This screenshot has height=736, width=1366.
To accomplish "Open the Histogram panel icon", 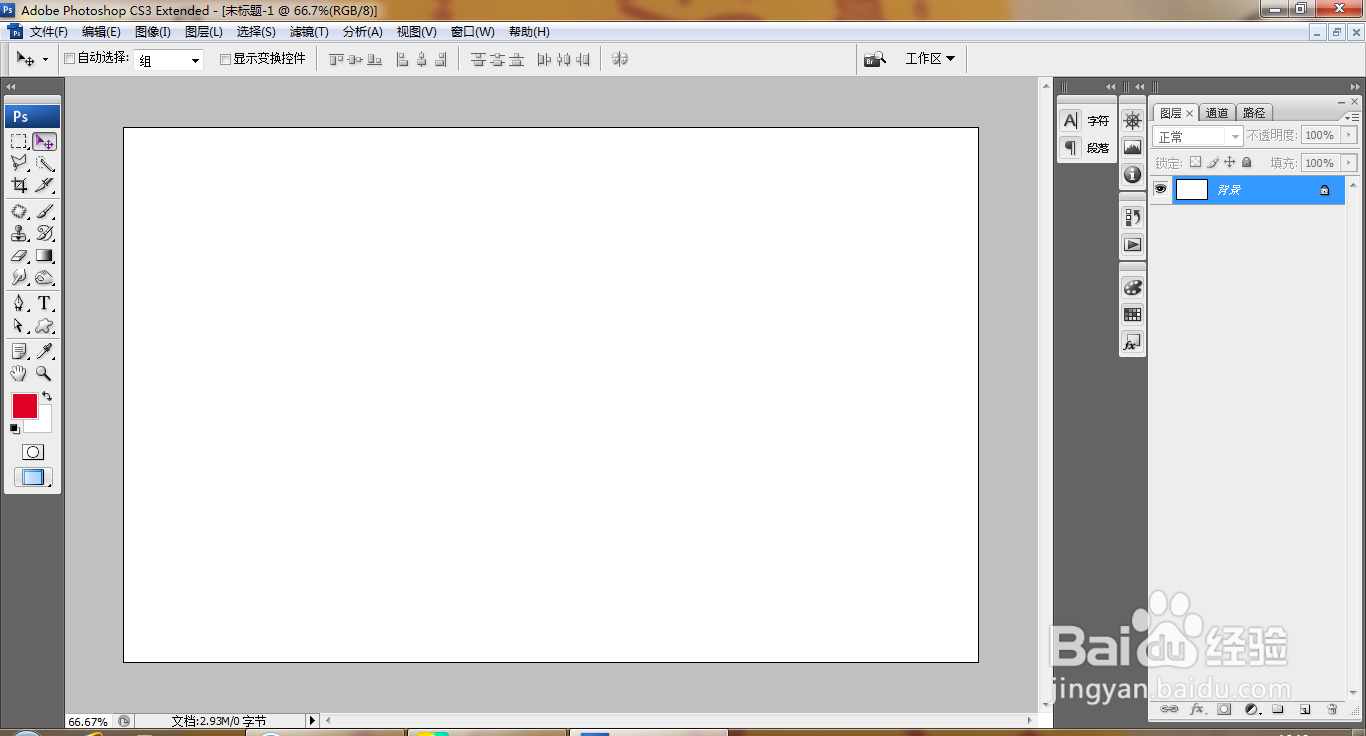I will pyautogui.click(x=1132, y=147).
